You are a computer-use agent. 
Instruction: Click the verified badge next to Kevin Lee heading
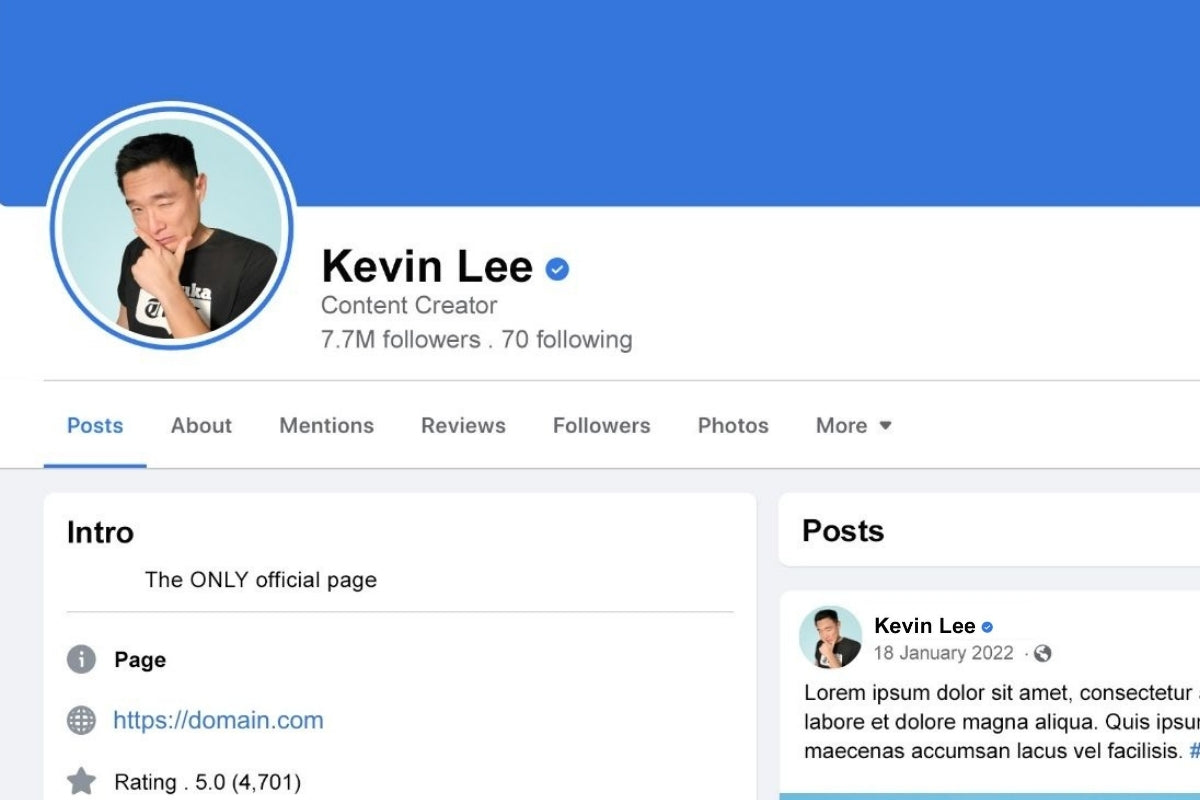point(557,269)
